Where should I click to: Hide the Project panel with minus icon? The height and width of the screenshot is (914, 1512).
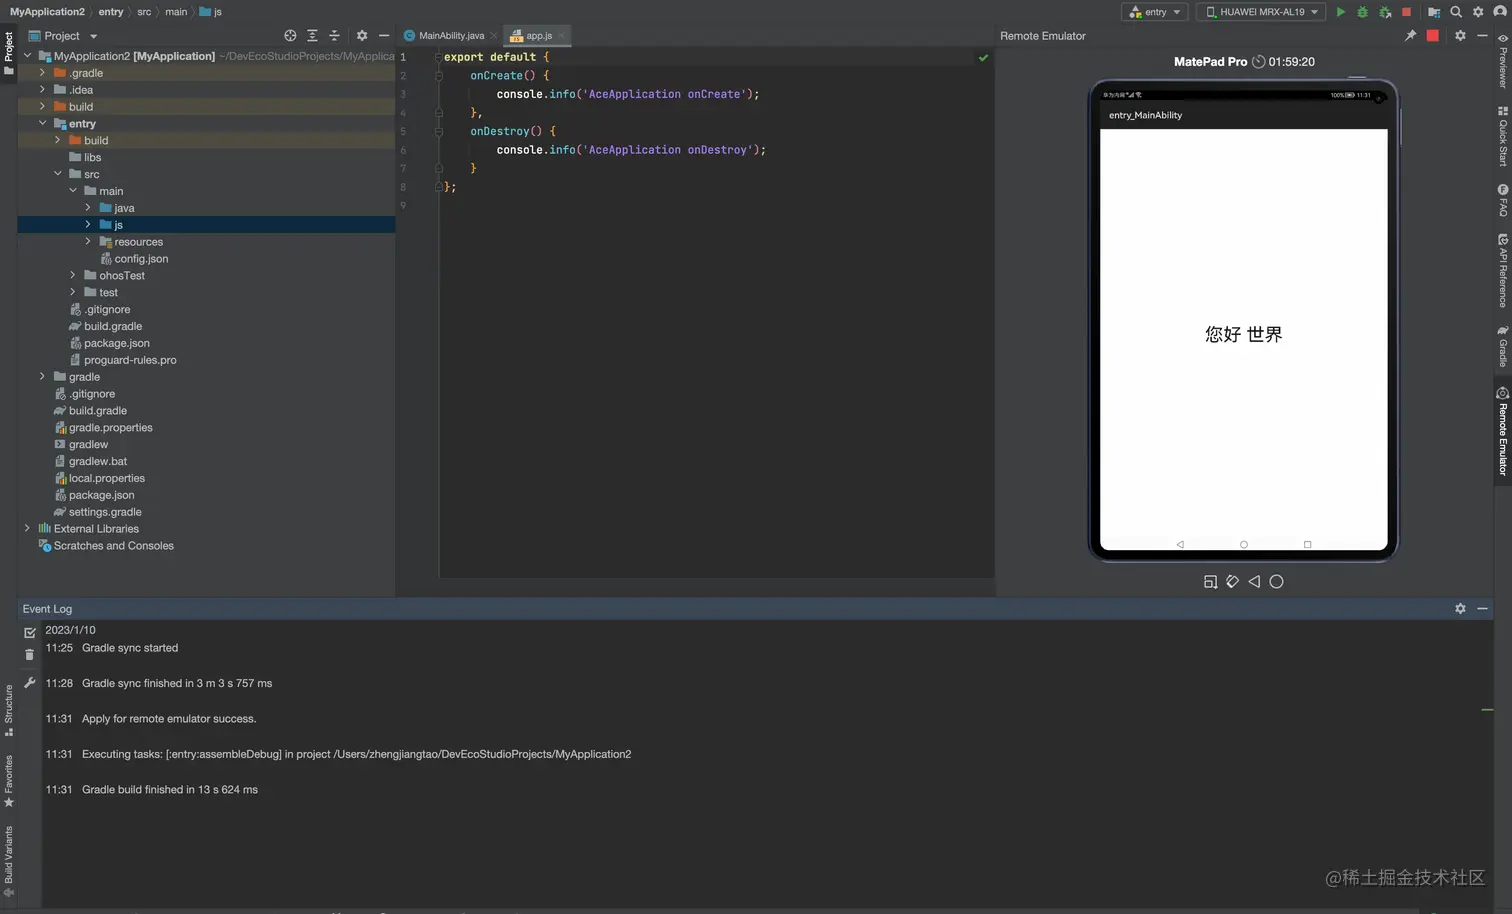click(x=384, y=36)
